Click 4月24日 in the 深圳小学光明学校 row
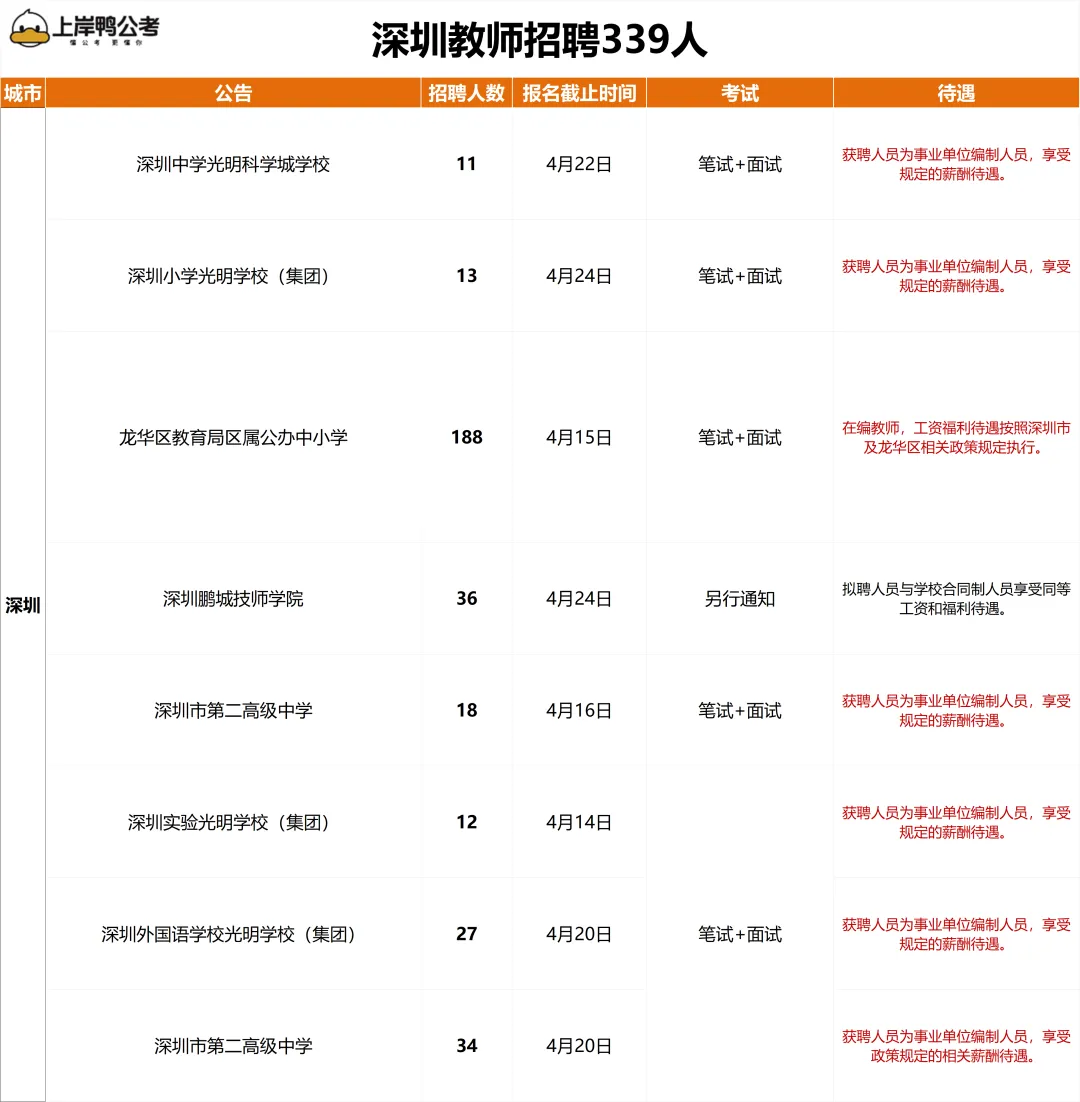The width and height of the screenshot is (1080, 1102). pyautogui.click(x=579, y=276)
